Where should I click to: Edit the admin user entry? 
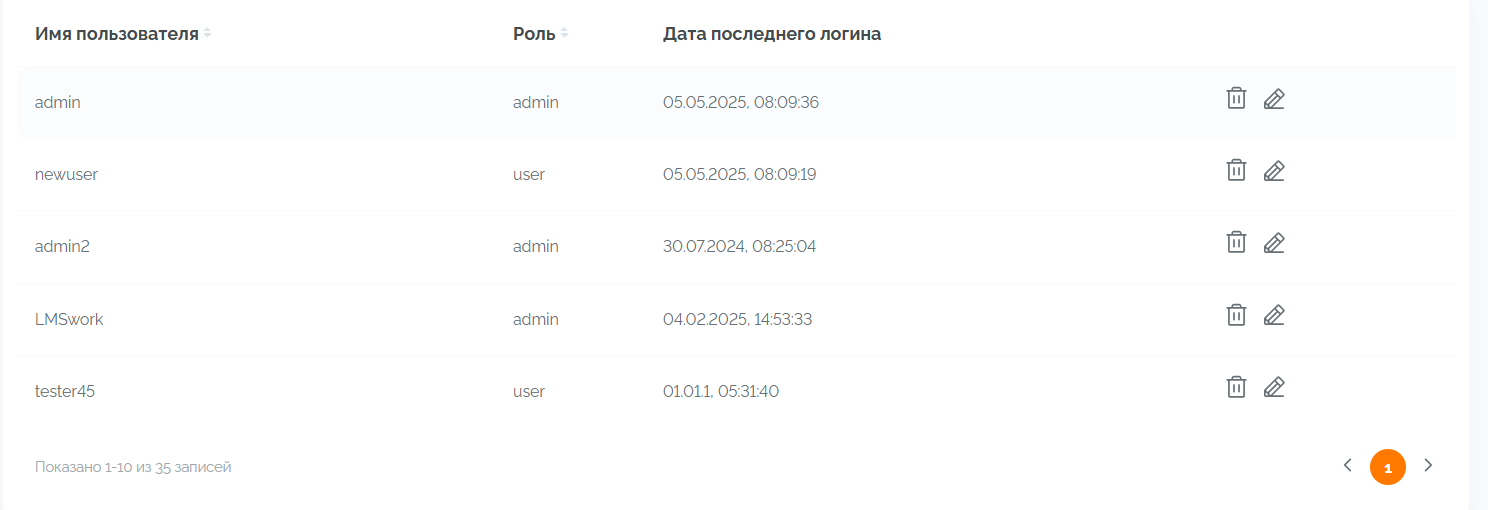1273,99
